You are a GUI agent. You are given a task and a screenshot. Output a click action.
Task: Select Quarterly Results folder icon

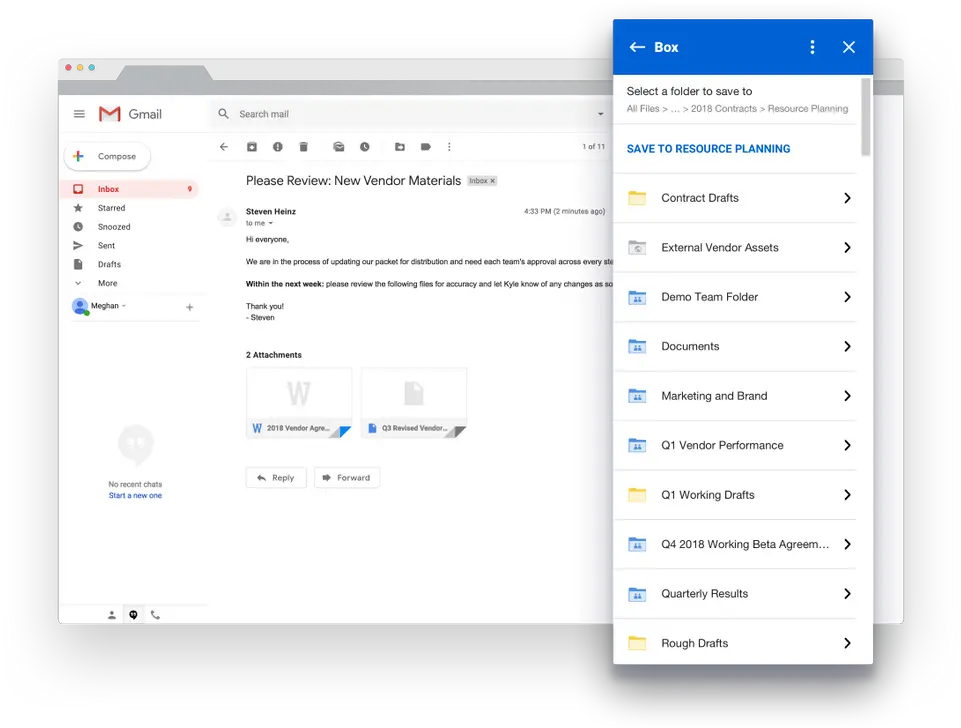(x=637, y=594)
